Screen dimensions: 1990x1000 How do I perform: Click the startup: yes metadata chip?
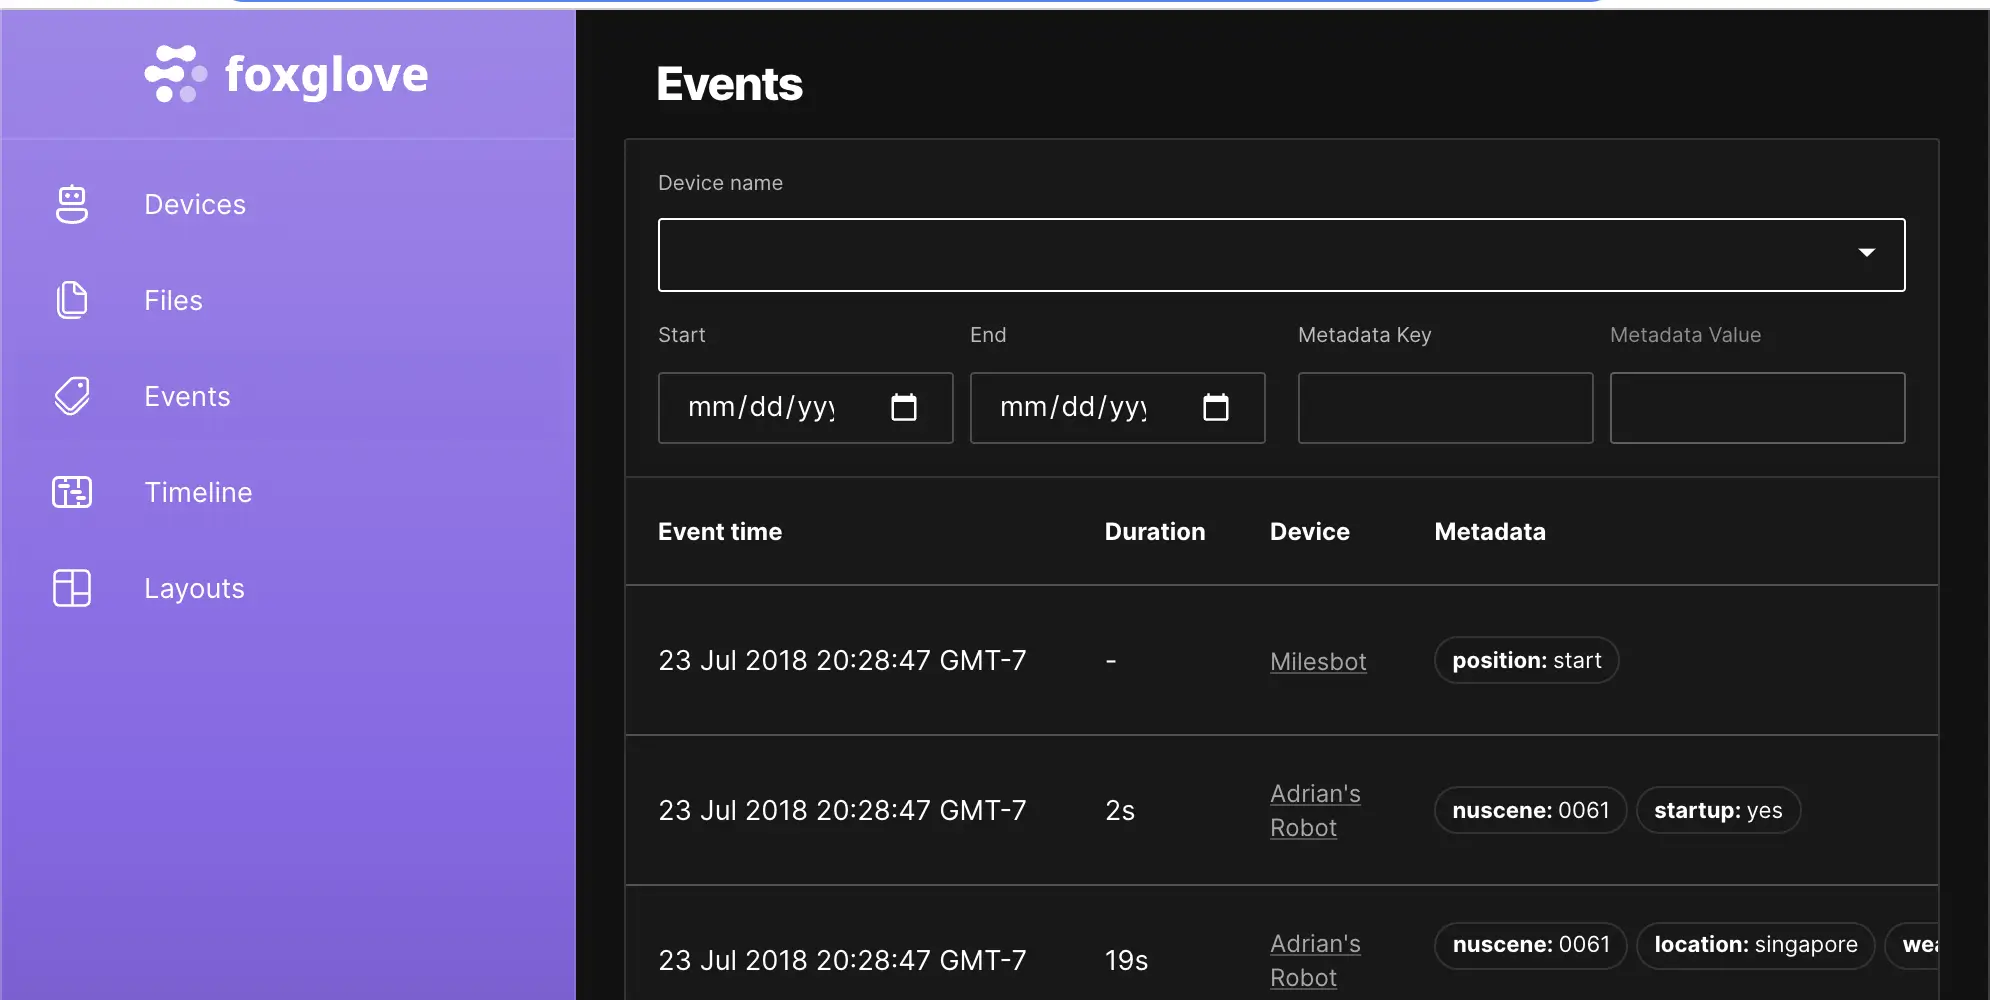tap(1717, 810)
